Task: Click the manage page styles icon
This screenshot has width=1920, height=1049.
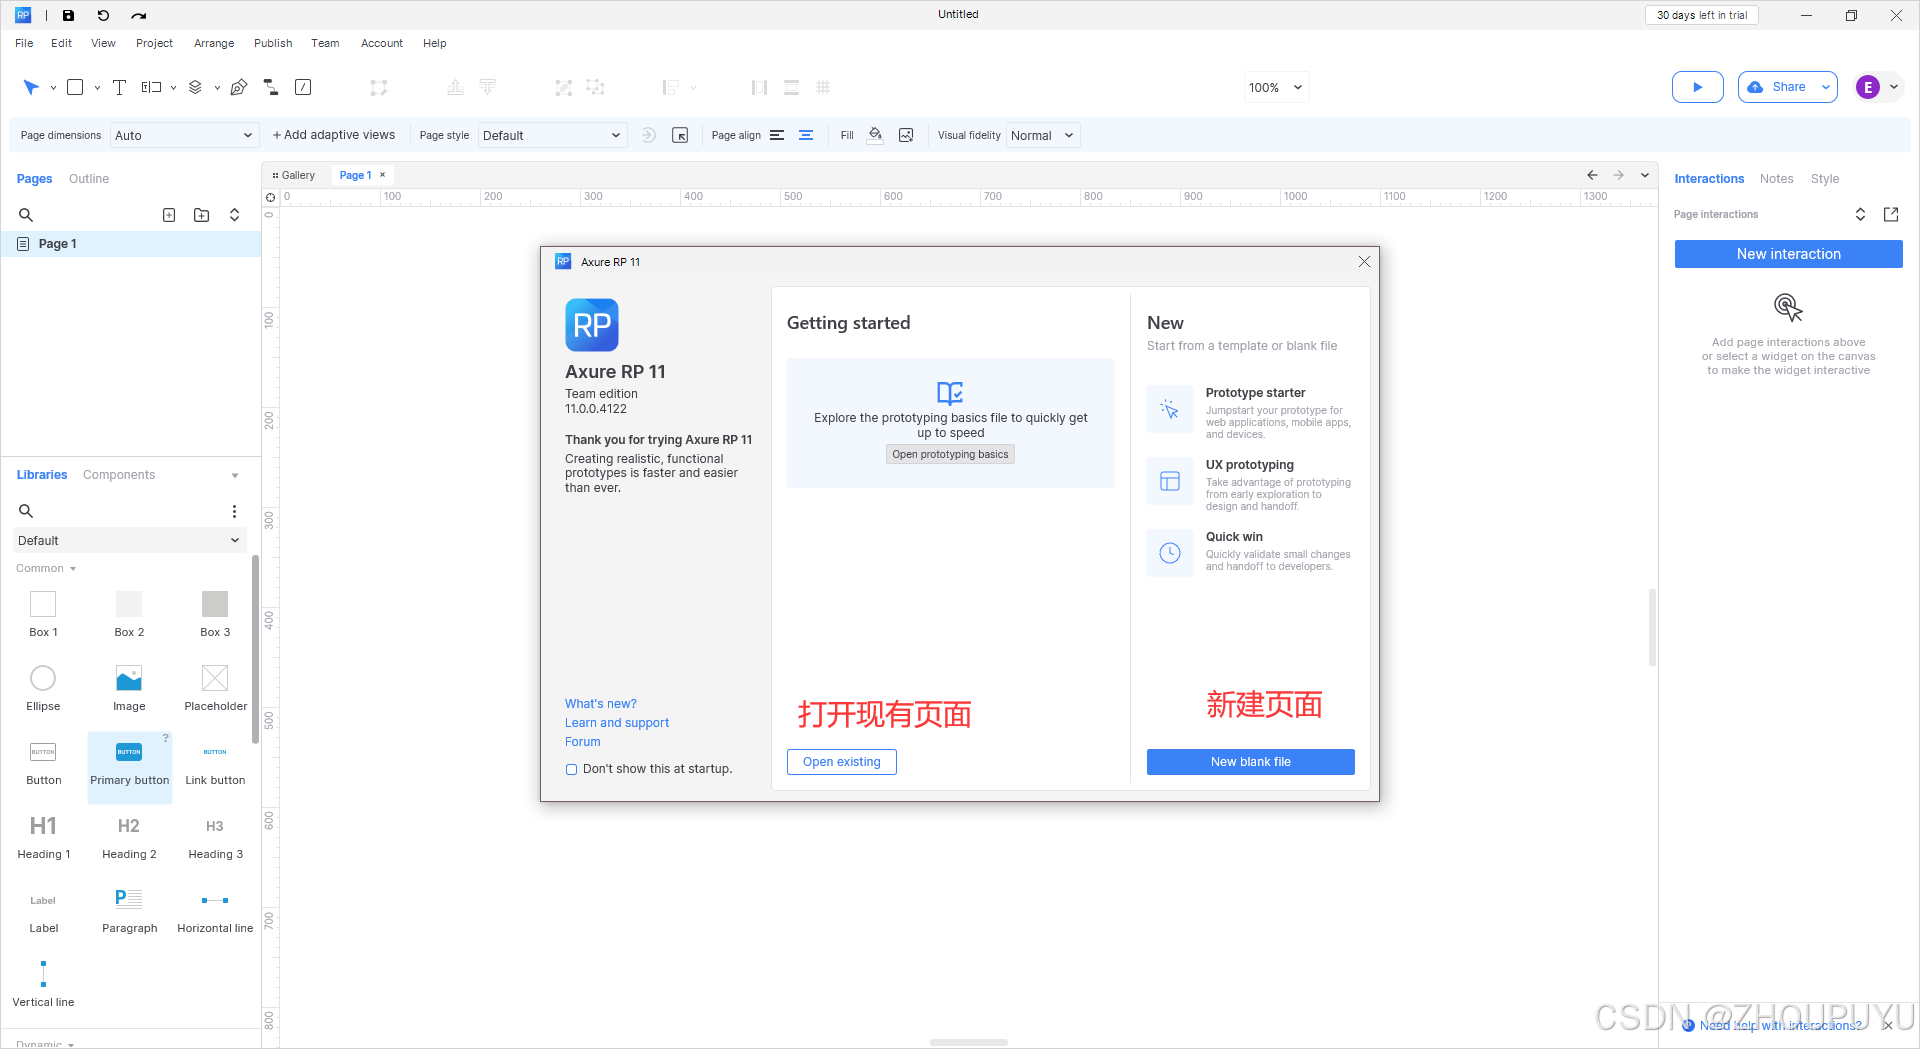Action: coord(680,135)
